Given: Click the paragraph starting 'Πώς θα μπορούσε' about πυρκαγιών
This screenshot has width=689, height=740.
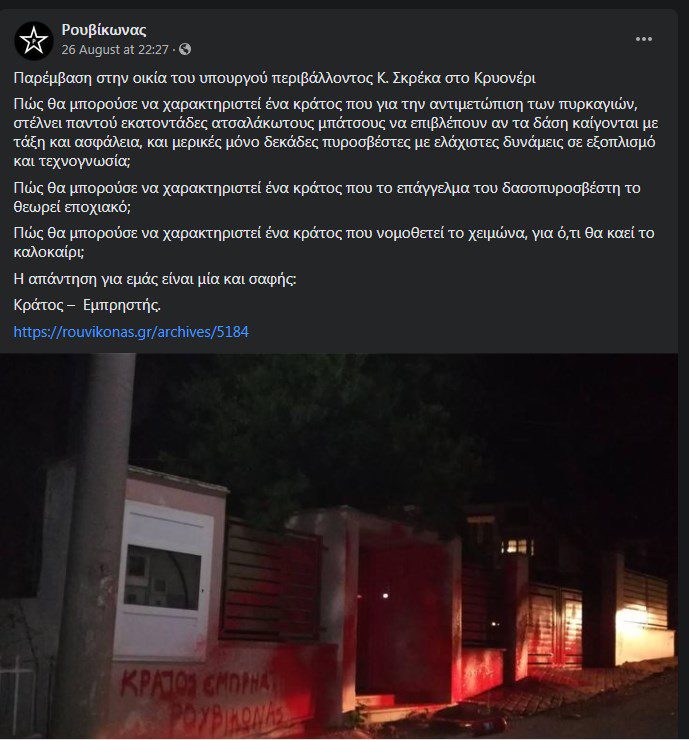Looking at the screenshot, I should 336,133.
